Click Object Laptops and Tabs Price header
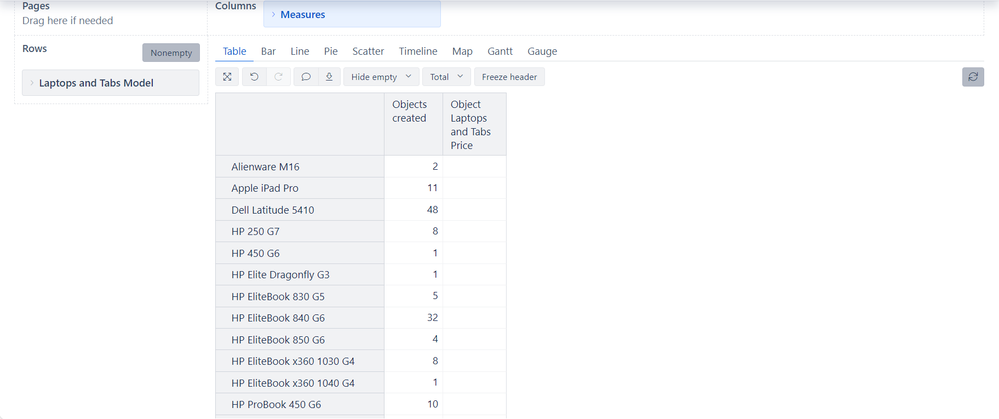 click(x=475, y=124)
